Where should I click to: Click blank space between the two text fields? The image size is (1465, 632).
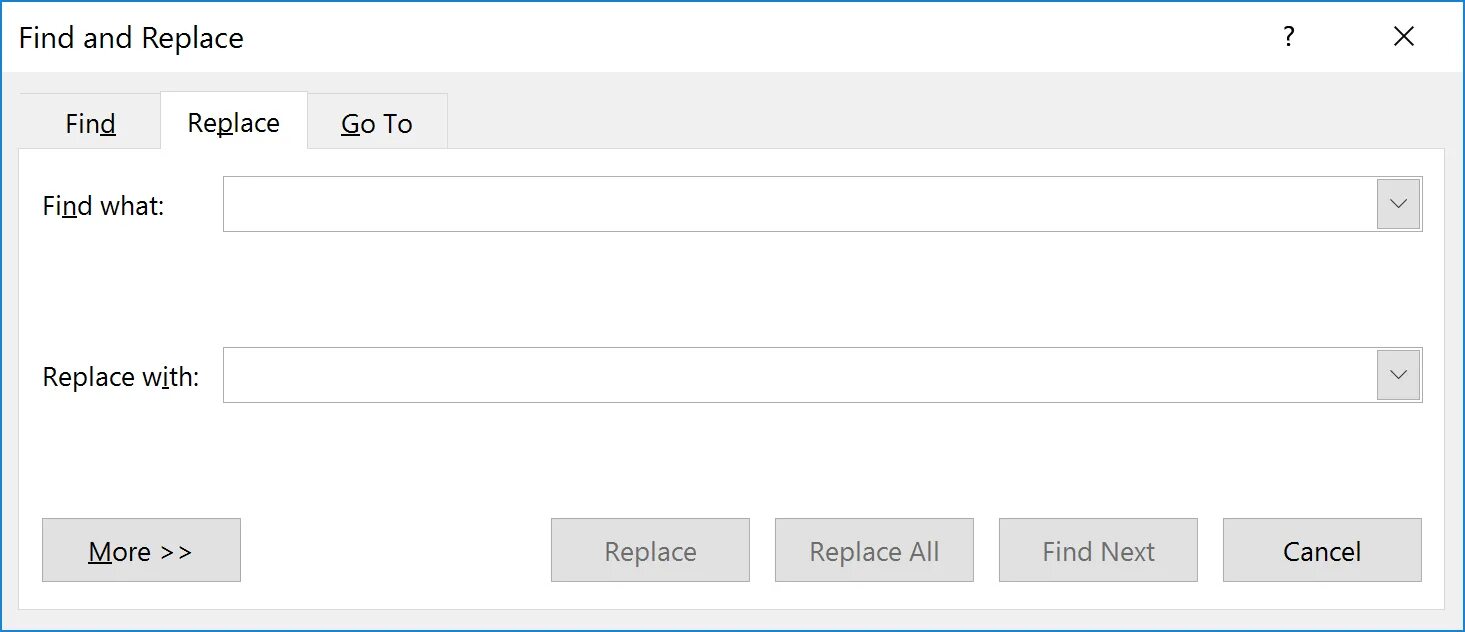pos(730,290)
